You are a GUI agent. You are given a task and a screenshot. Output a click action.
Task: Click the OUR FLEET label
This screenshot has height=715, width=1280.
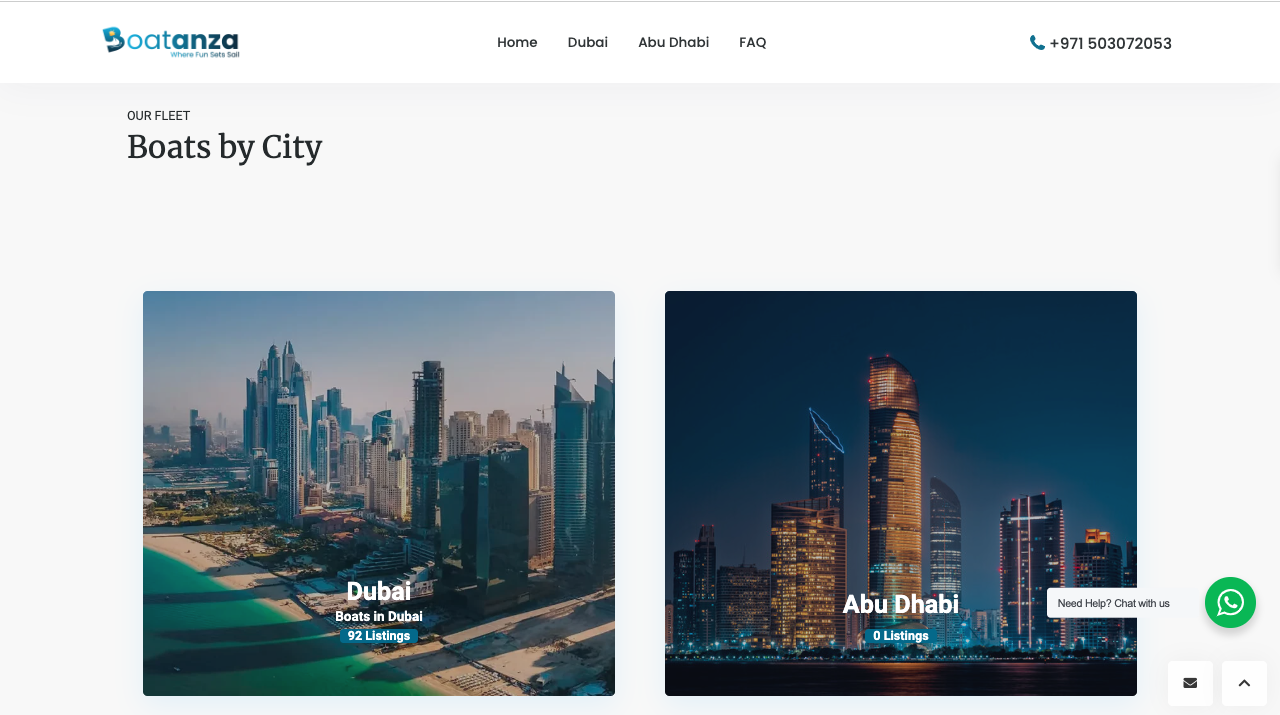[159, 116]
